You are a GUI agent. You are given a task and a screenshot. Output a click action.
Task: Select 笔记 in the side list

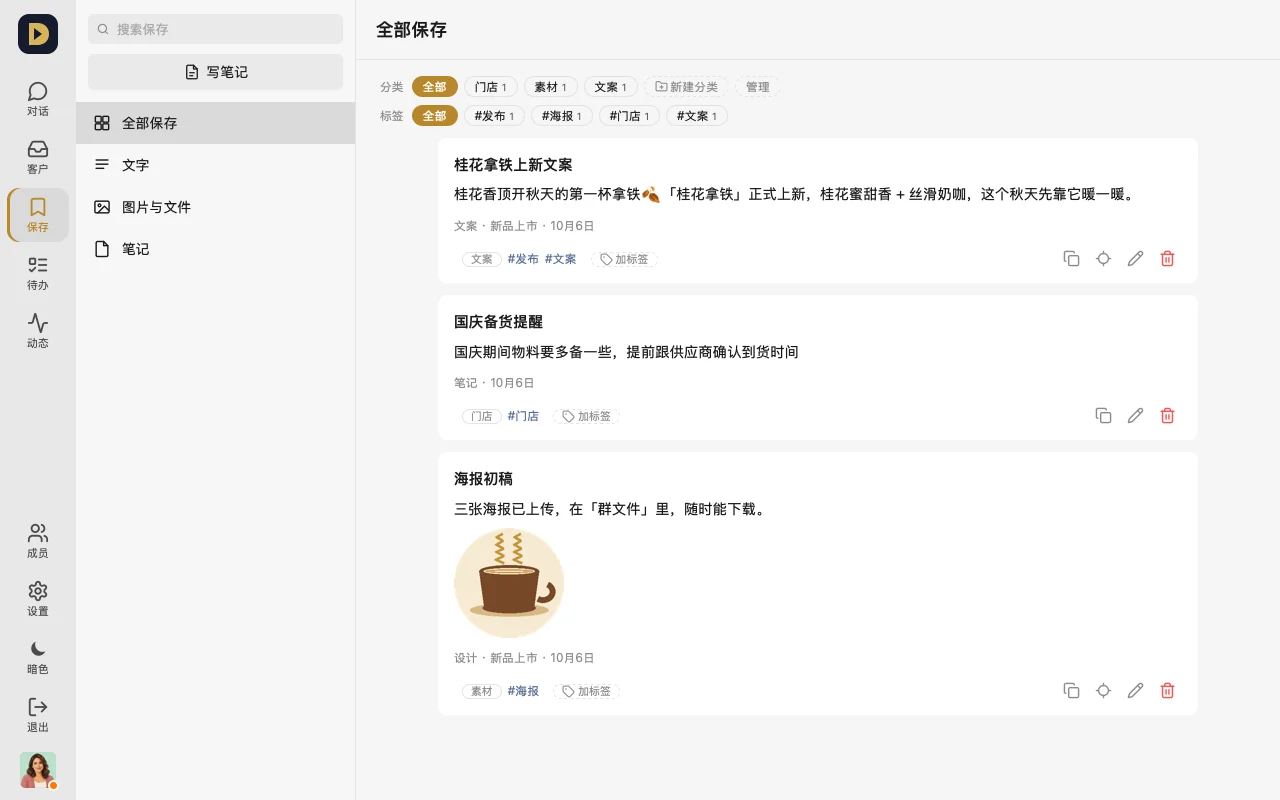(215, 249)
